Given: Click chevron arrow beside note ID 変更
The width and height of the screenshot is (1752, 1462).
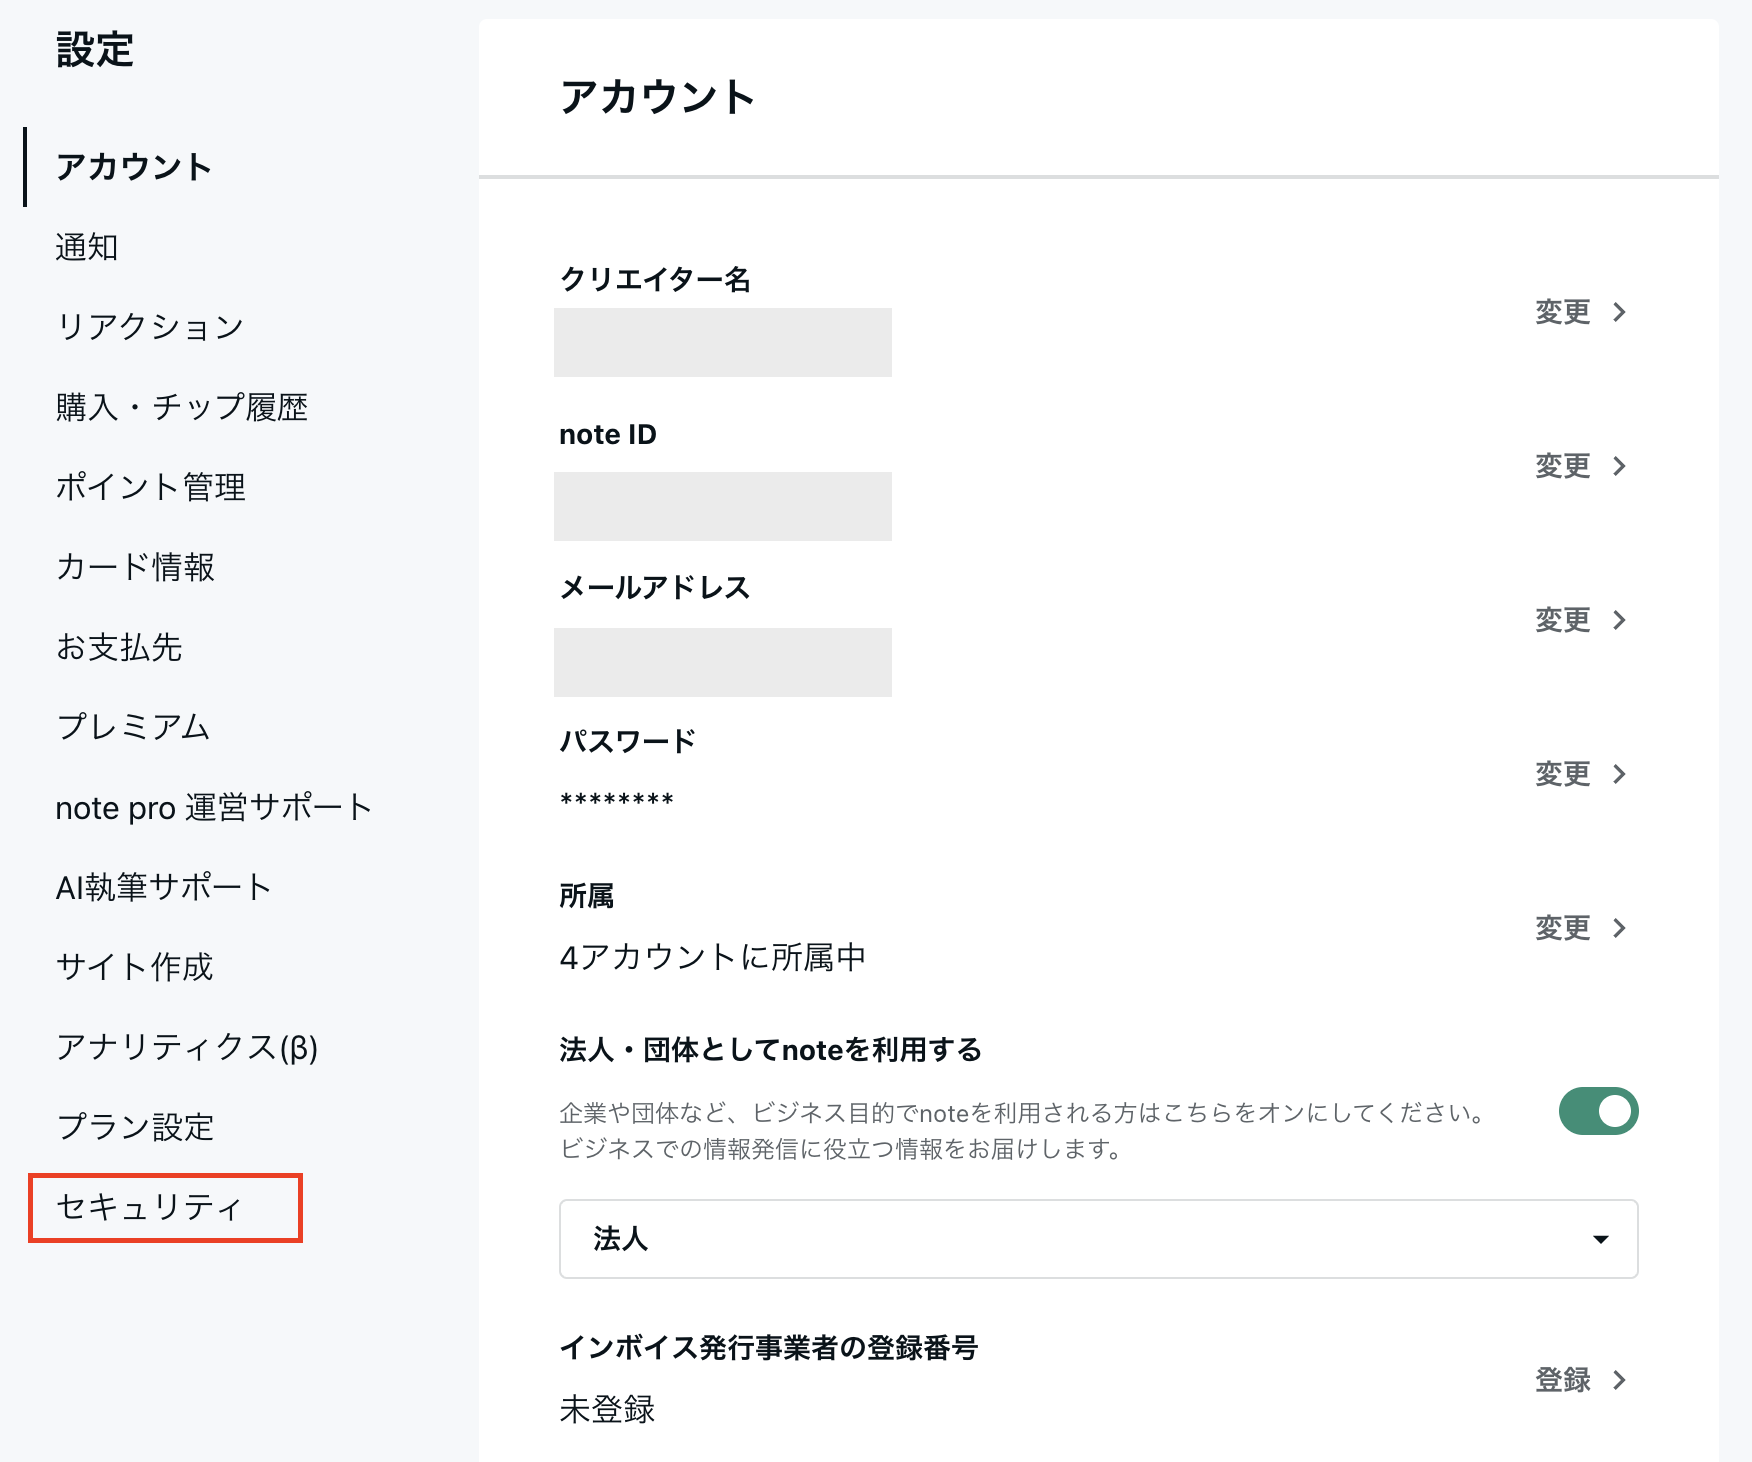Looking at the screenshot, I should (1620, 466).
